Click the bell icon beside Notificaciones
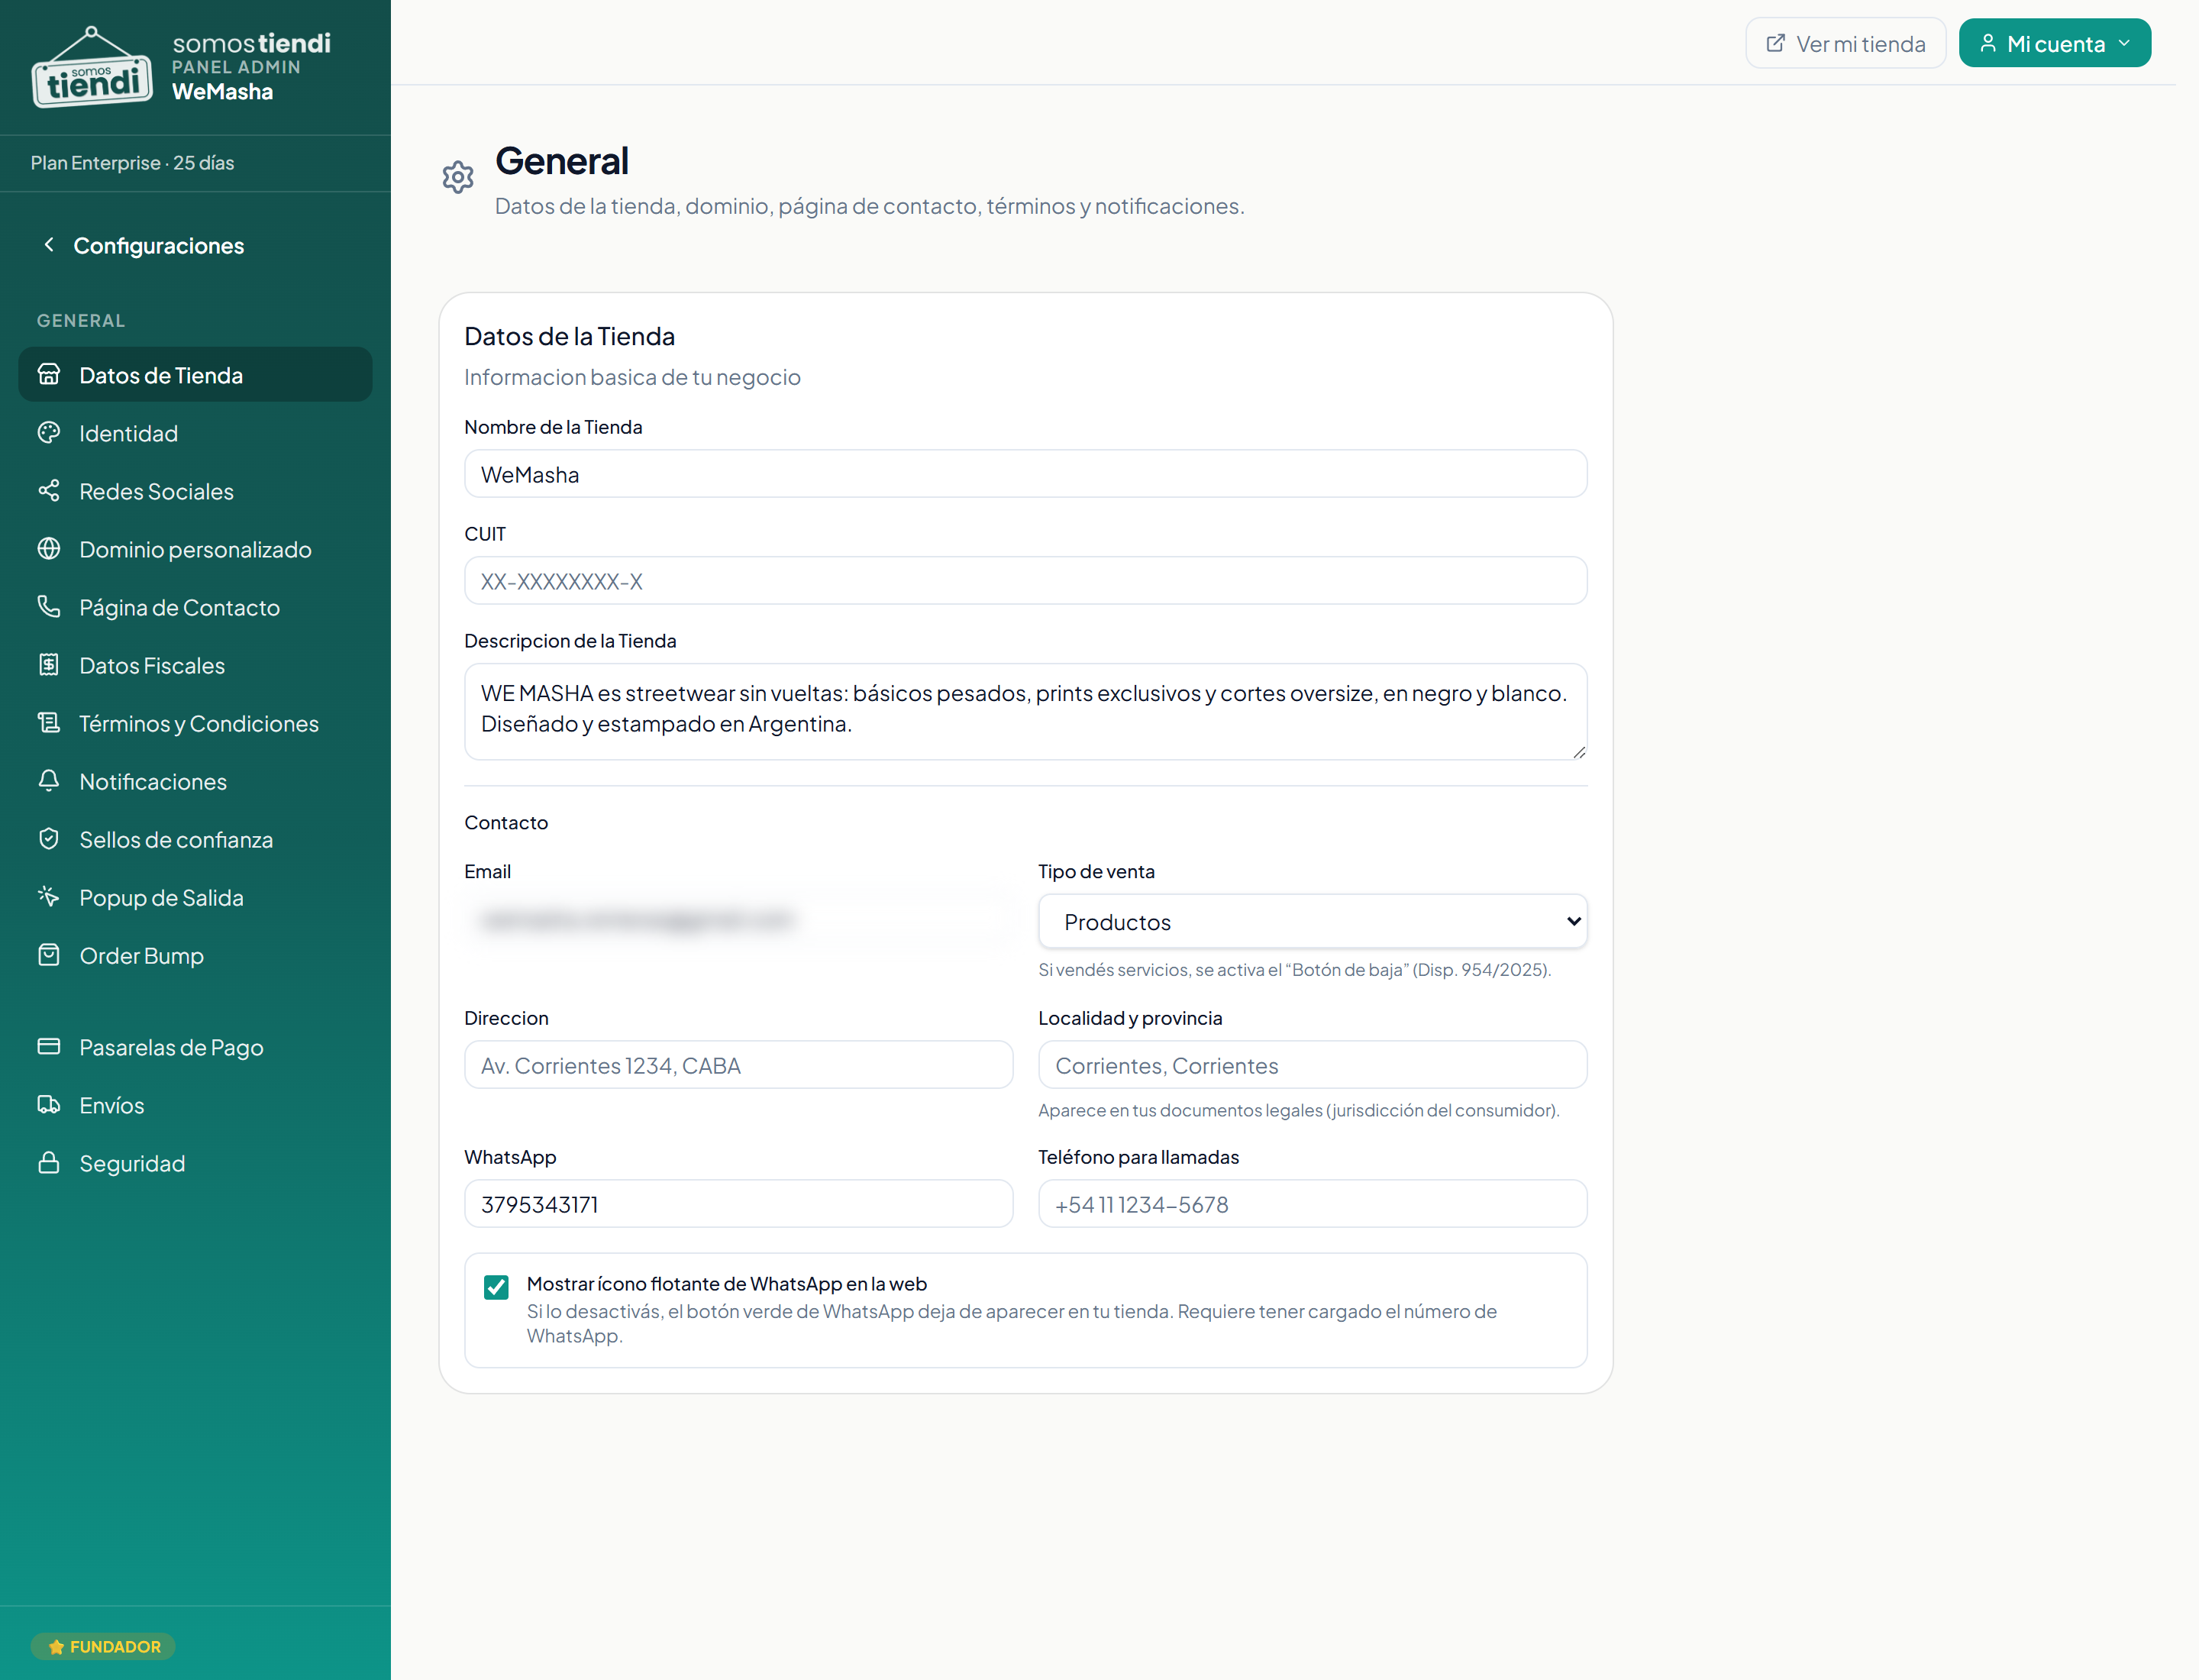 coord(49,780)
